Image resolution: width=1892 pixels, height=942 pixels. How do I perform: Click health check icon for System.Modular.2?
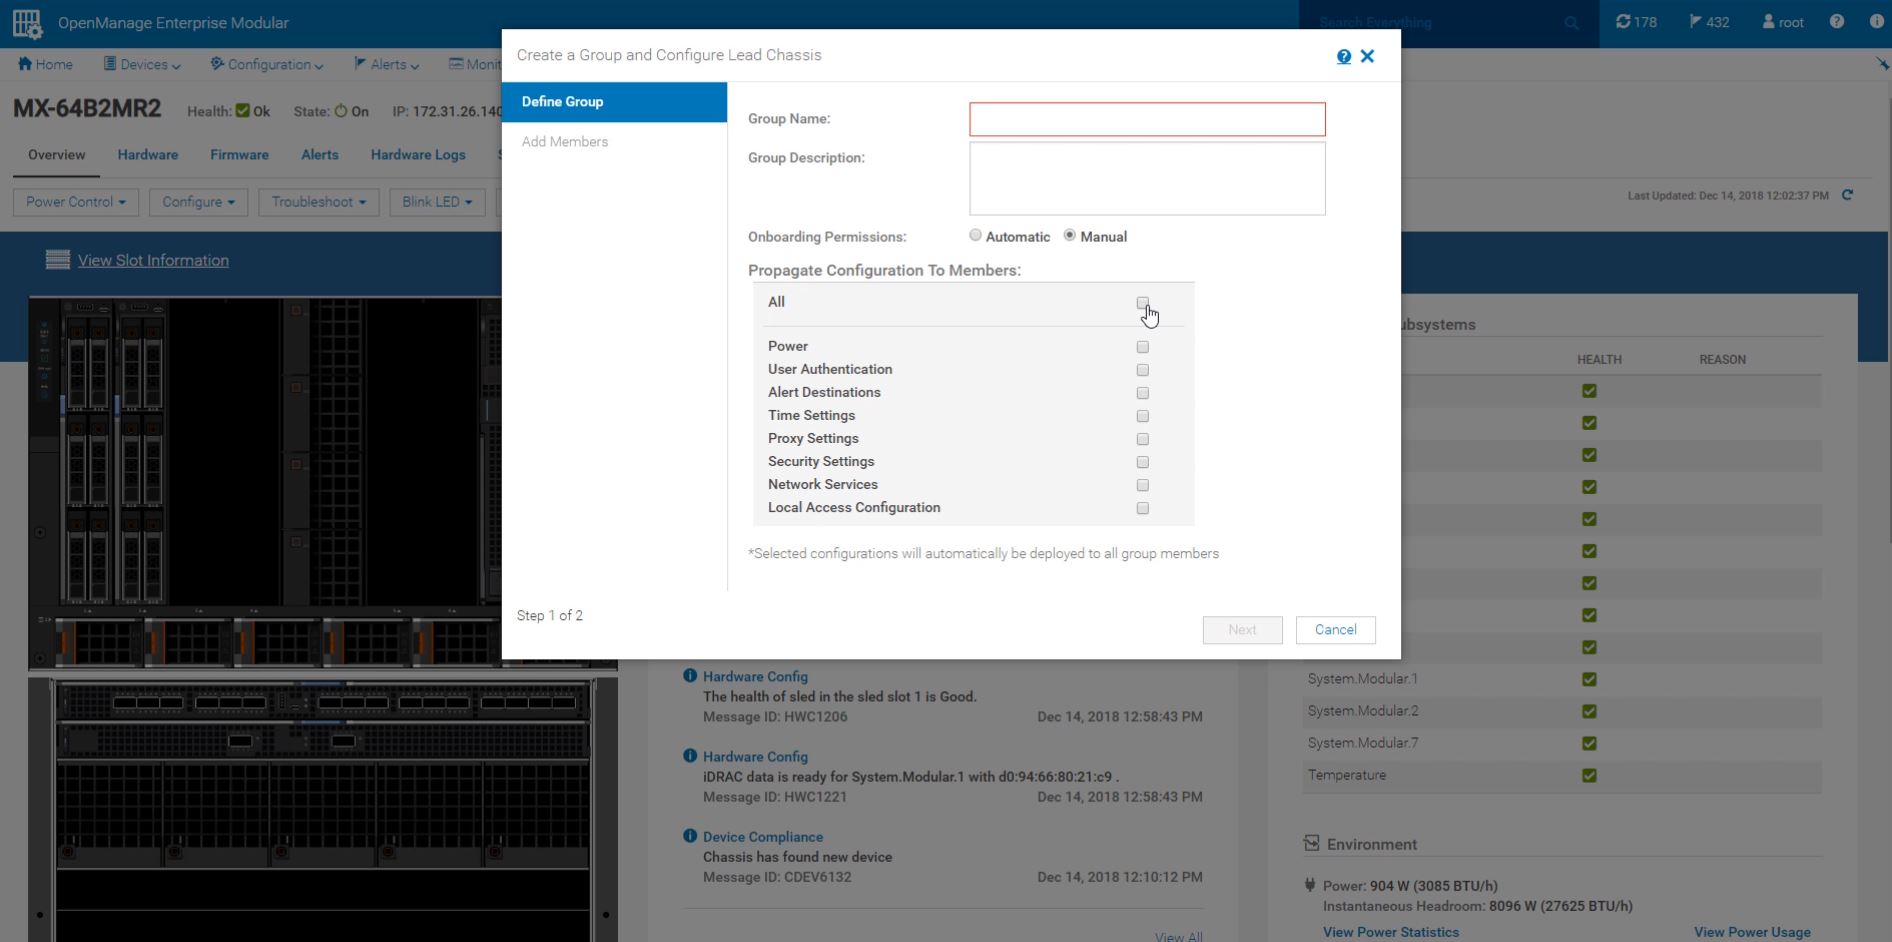(1589, 711)
